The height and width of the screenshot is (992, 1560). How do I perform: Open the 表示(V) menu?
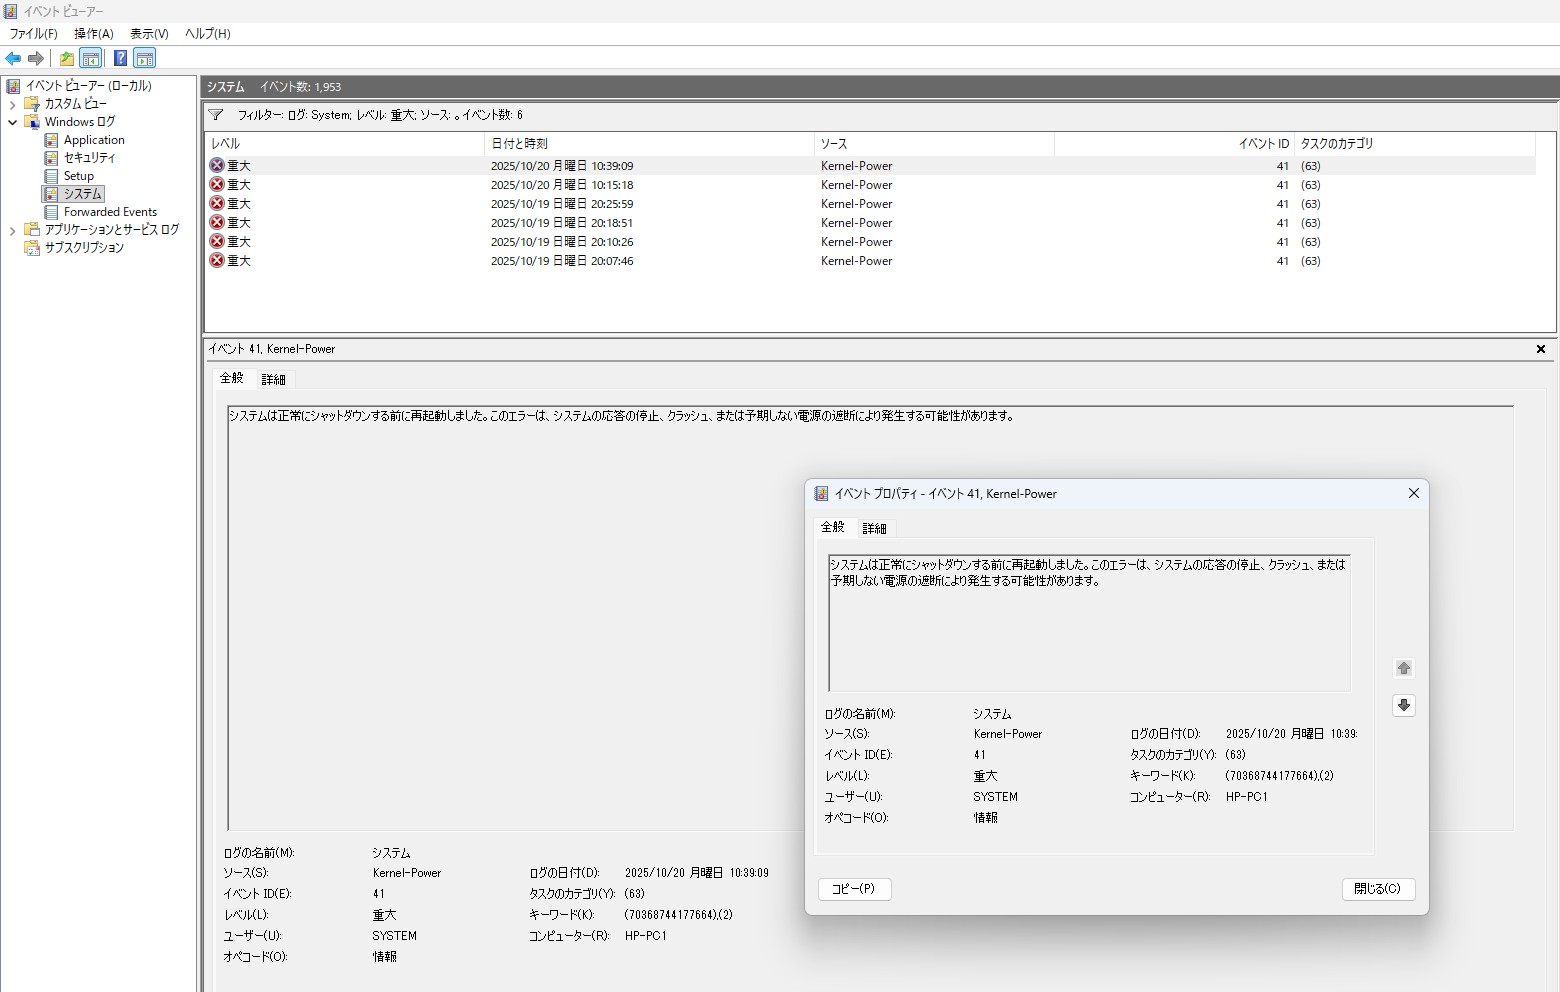click(x=149, y=33)
